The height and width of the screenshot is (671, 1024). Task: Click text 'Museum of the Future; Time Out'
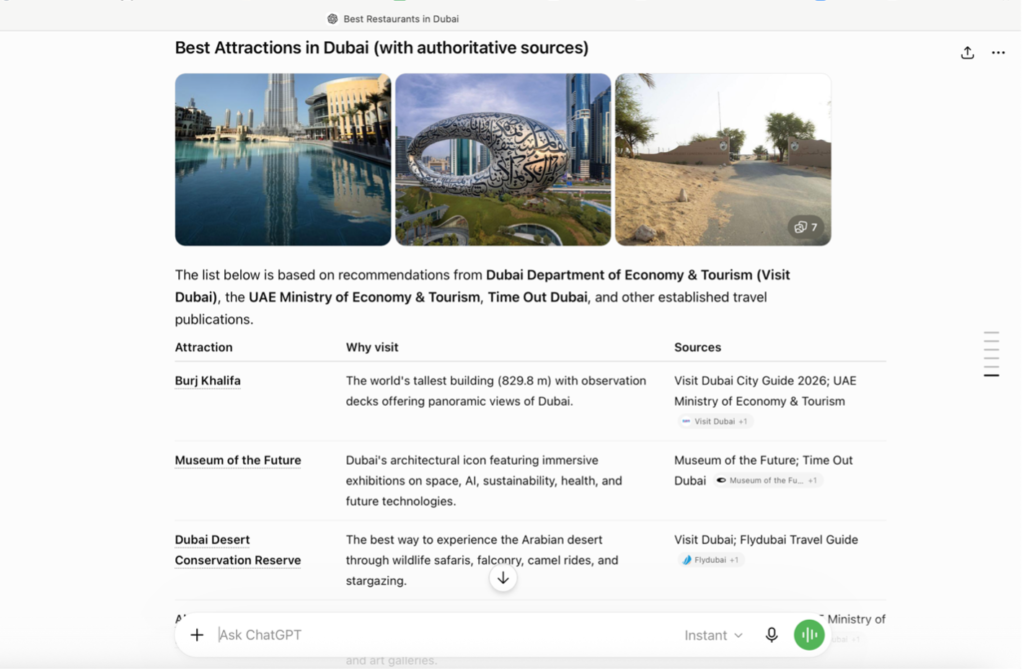click(765, 461)
